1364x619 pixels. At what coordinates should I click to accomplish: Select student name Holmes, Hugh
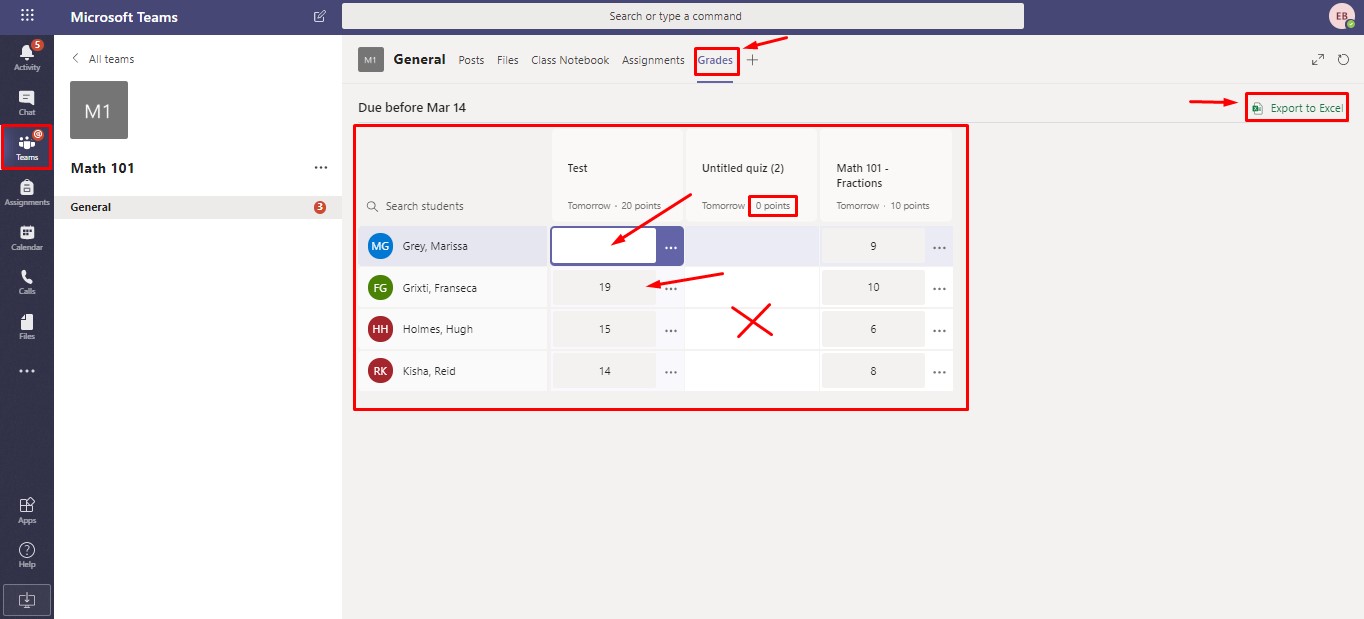point(438,329)
